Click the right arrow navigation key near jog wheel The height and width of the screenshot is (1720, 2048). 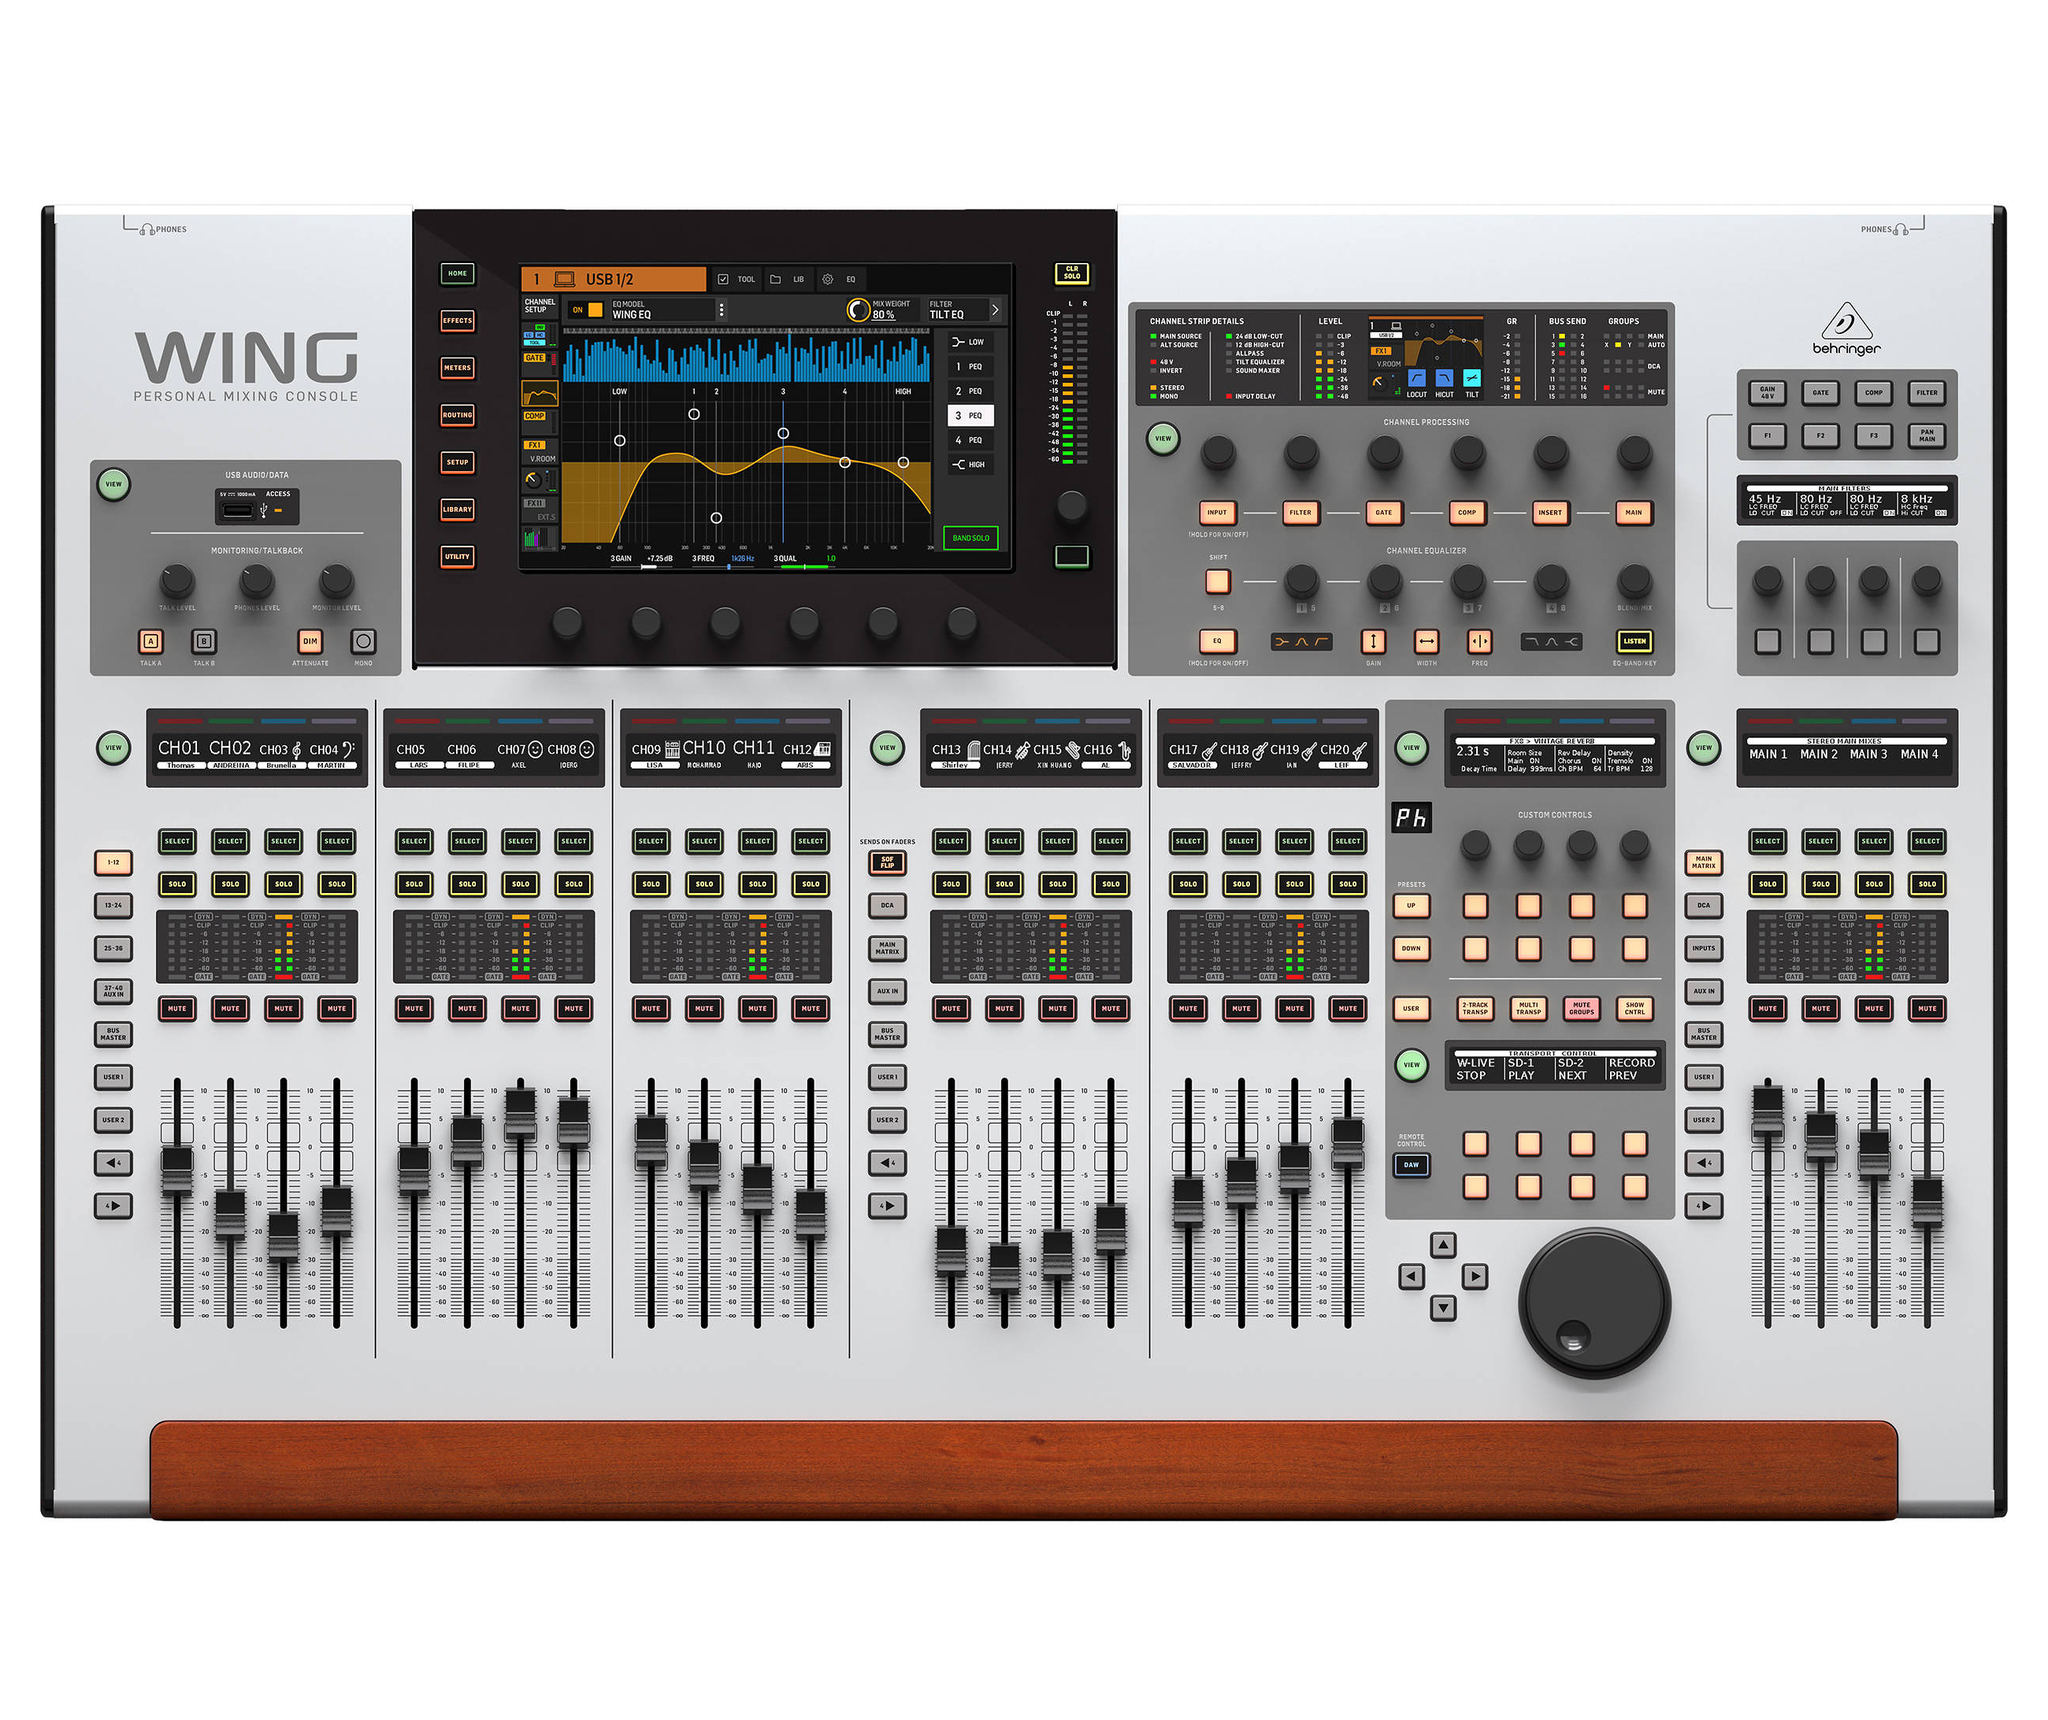1474,1276
